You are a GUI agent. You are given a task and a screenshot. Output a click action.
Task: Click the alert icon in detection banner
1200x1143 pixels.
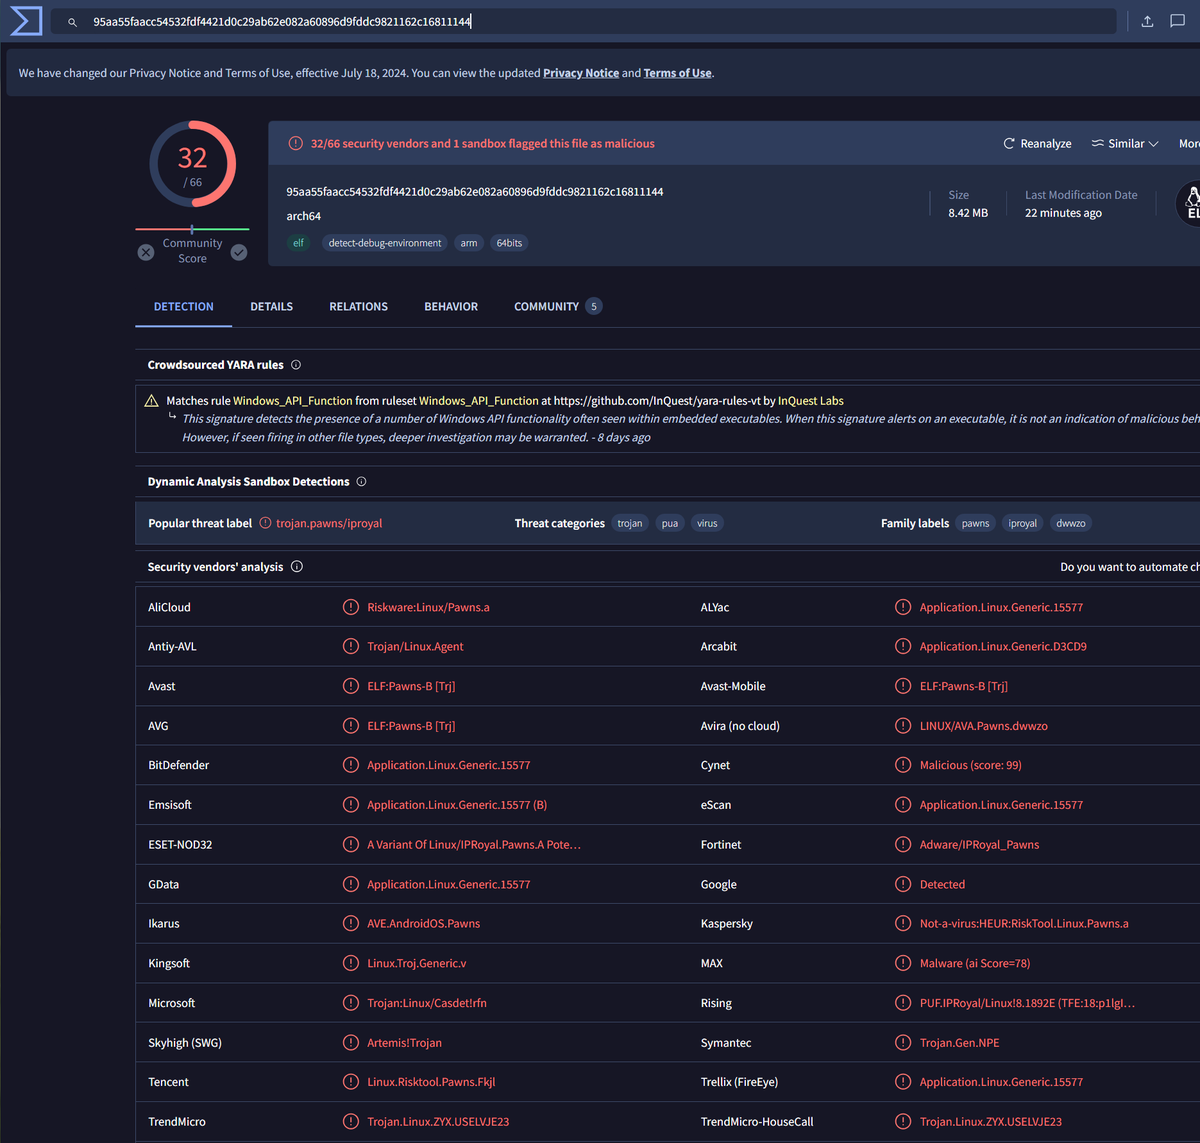point(296,144)
